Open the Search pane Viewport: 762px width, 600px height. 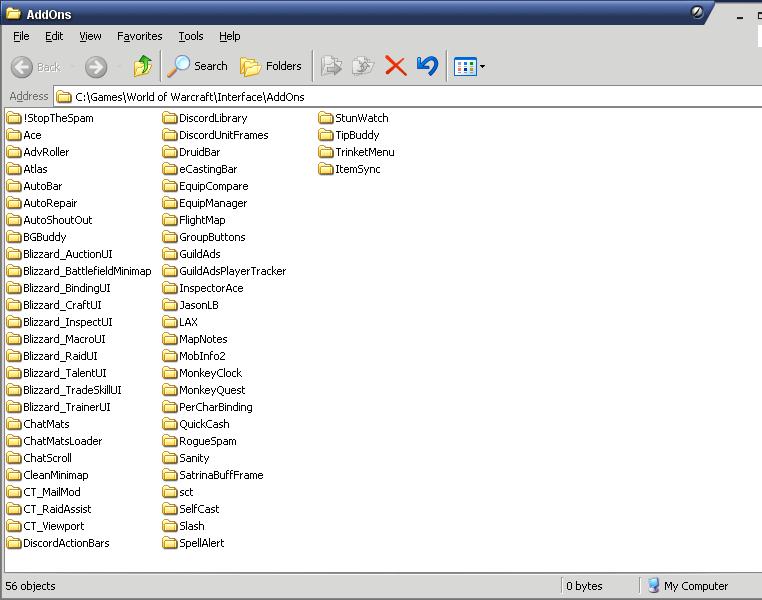(197, 66)
